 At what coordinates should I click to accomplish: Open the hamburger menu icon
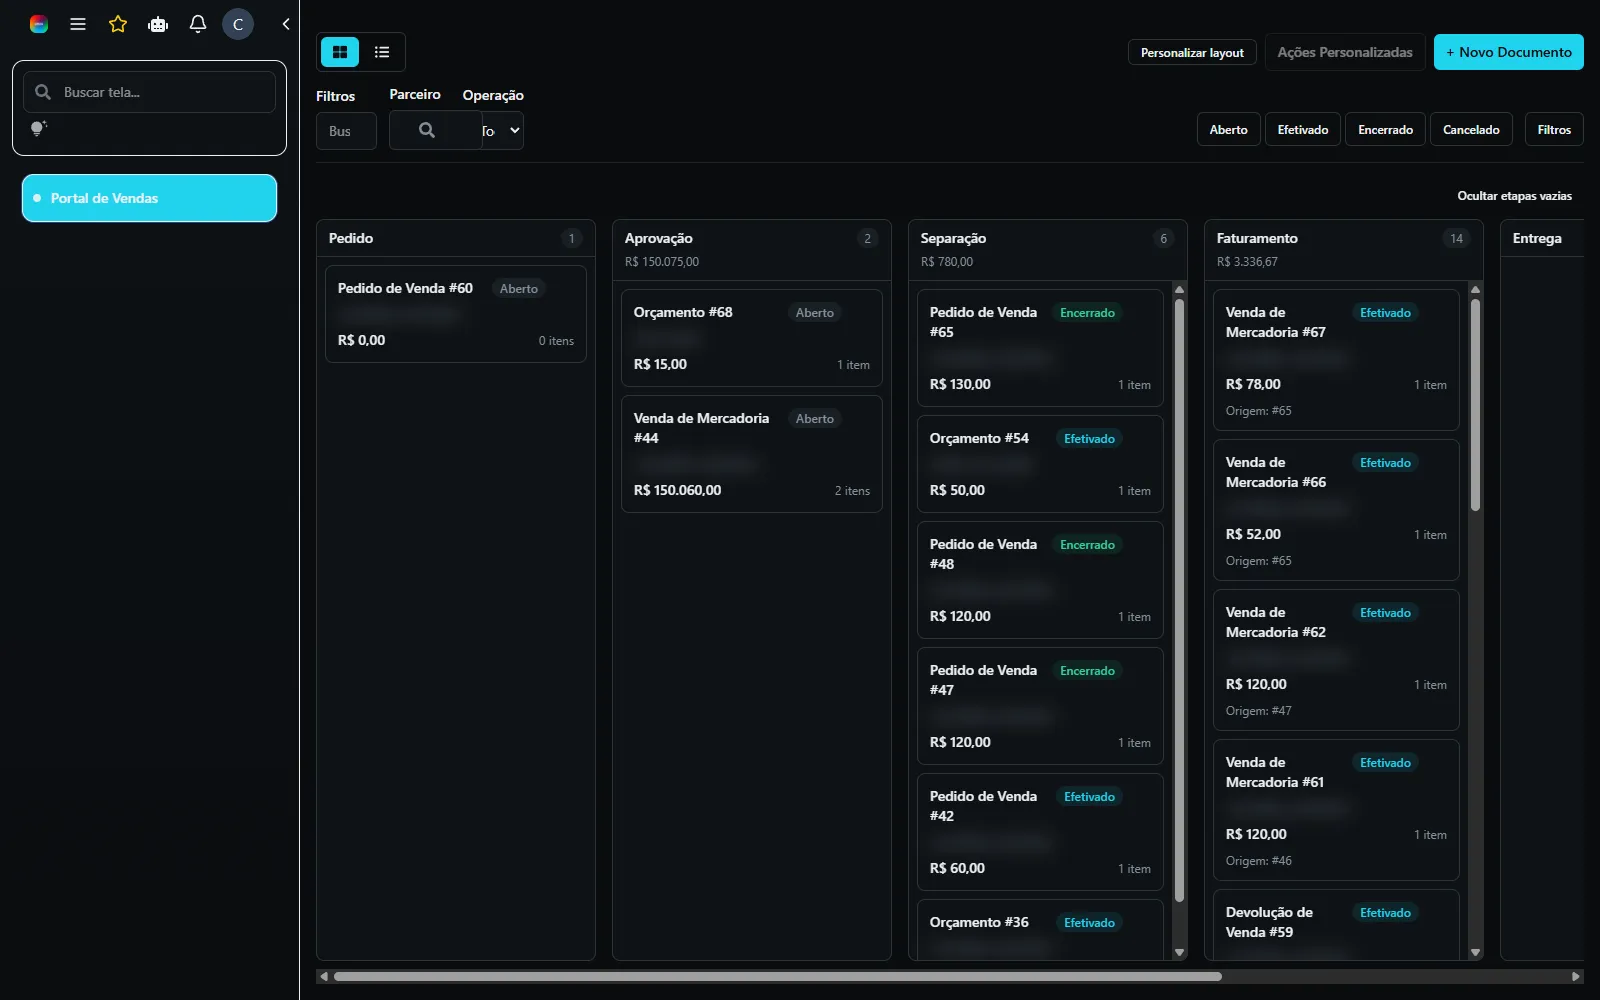[x=78, y=24]
